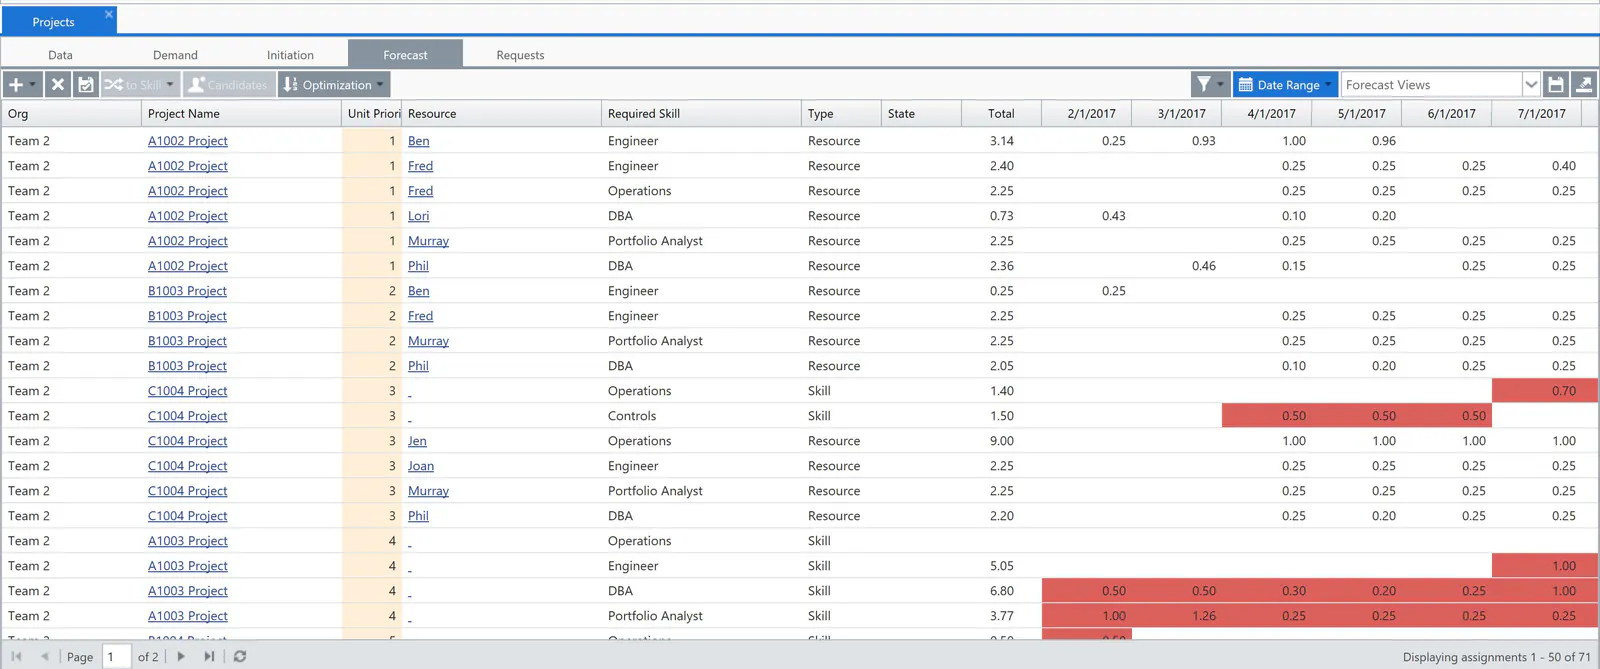Click the delete (X) toolbar icon

pos(58,85)
